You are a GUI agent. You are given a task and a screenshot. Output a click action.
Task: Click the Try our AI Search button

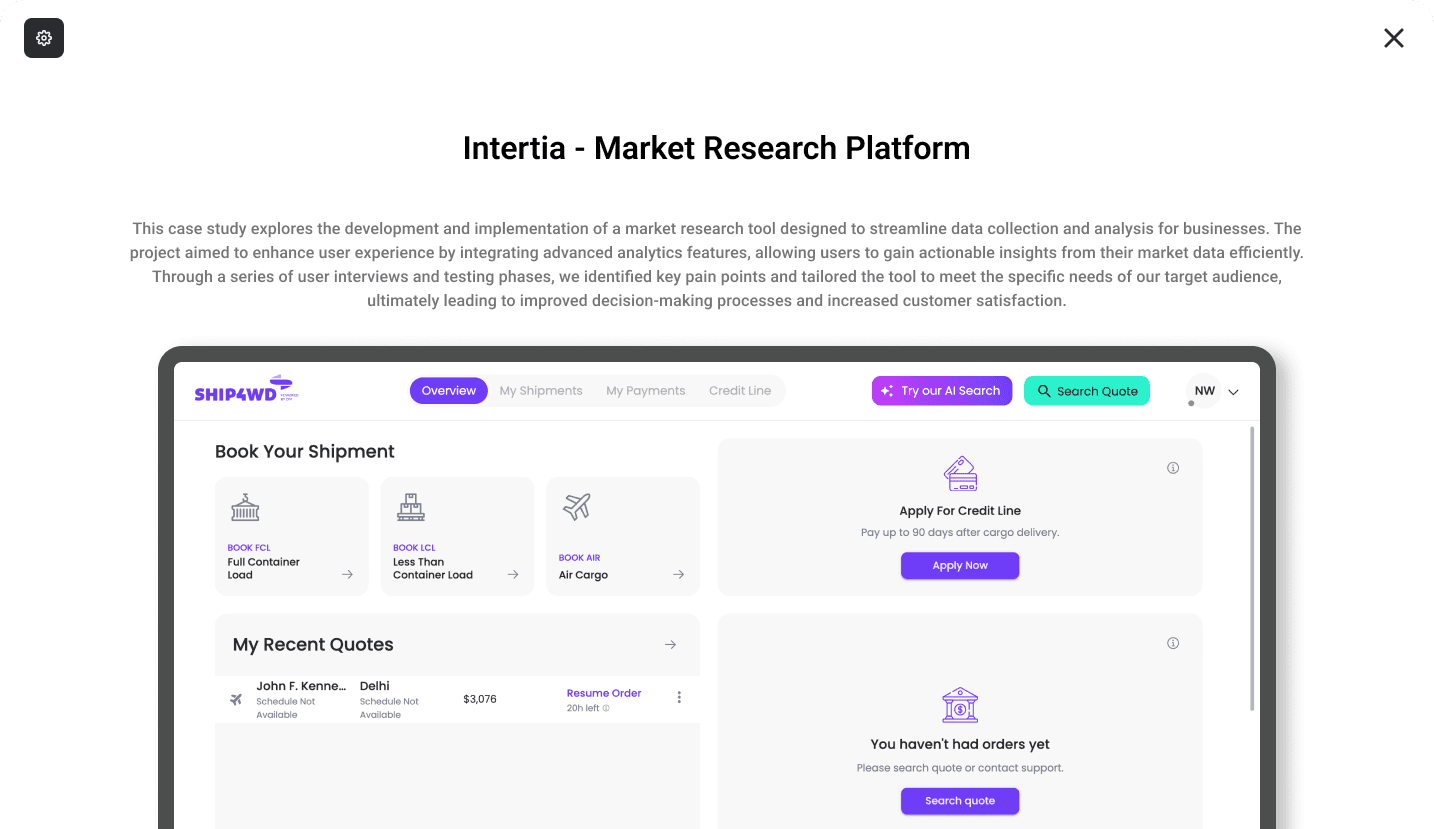pos(942,391)
